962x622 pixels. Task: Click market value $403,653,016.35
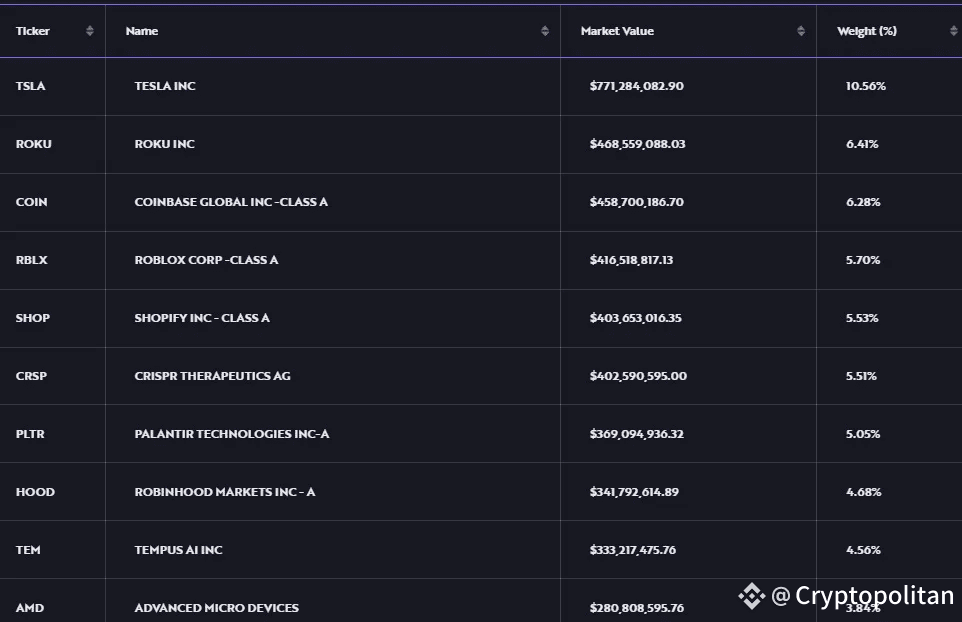tap(636, 318)
